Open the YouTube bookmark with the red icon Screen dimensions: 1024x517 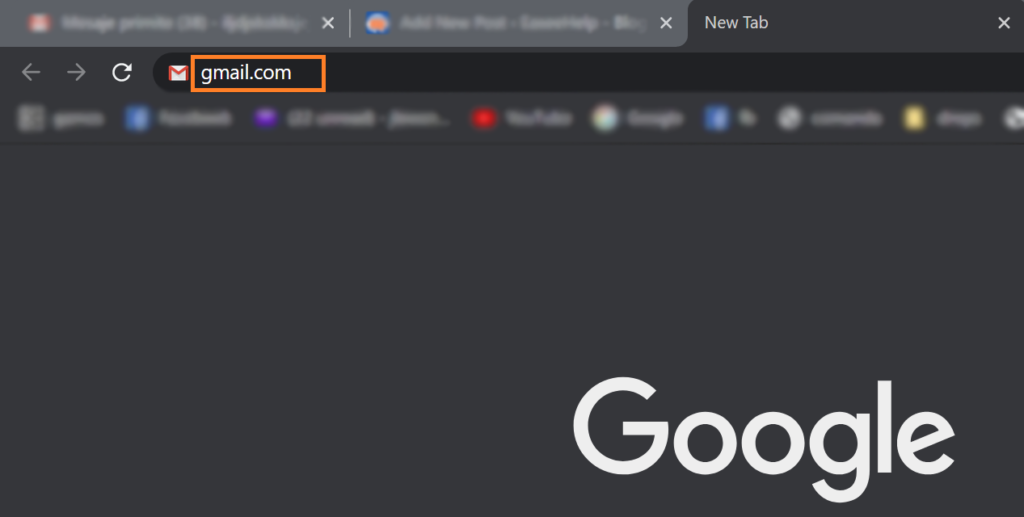[x=522, y=119]
